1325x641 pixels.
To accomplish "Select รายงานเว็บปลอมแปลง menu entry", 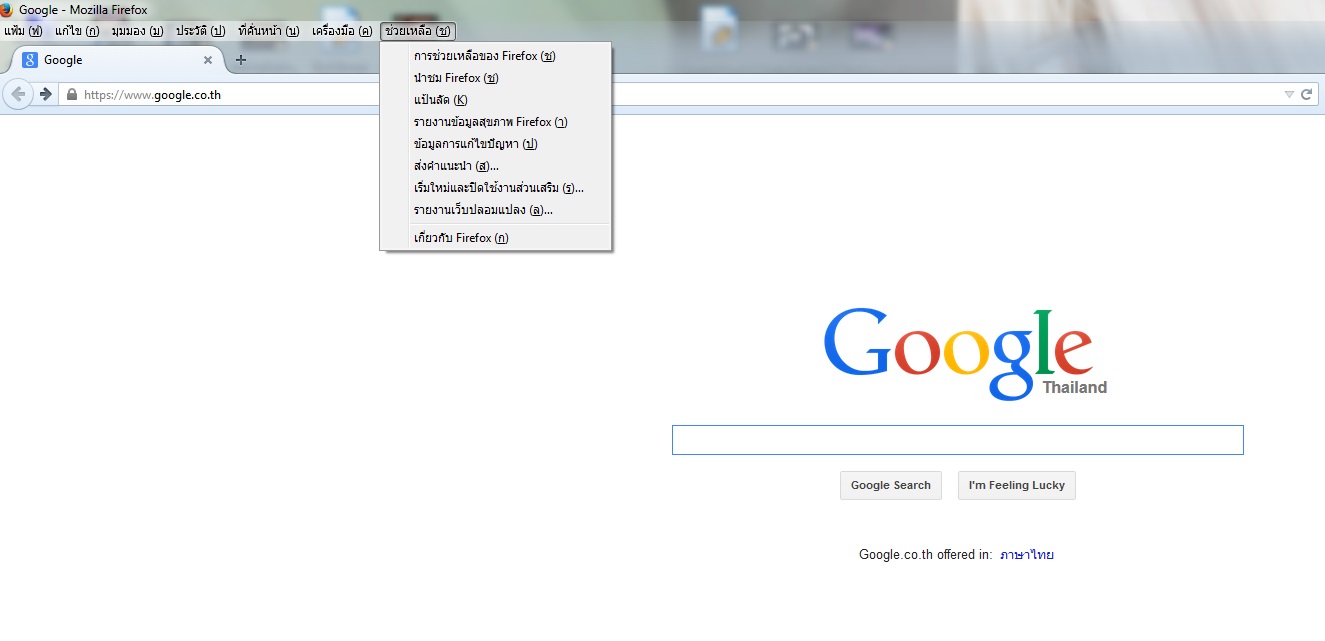I will pos(496,210).
